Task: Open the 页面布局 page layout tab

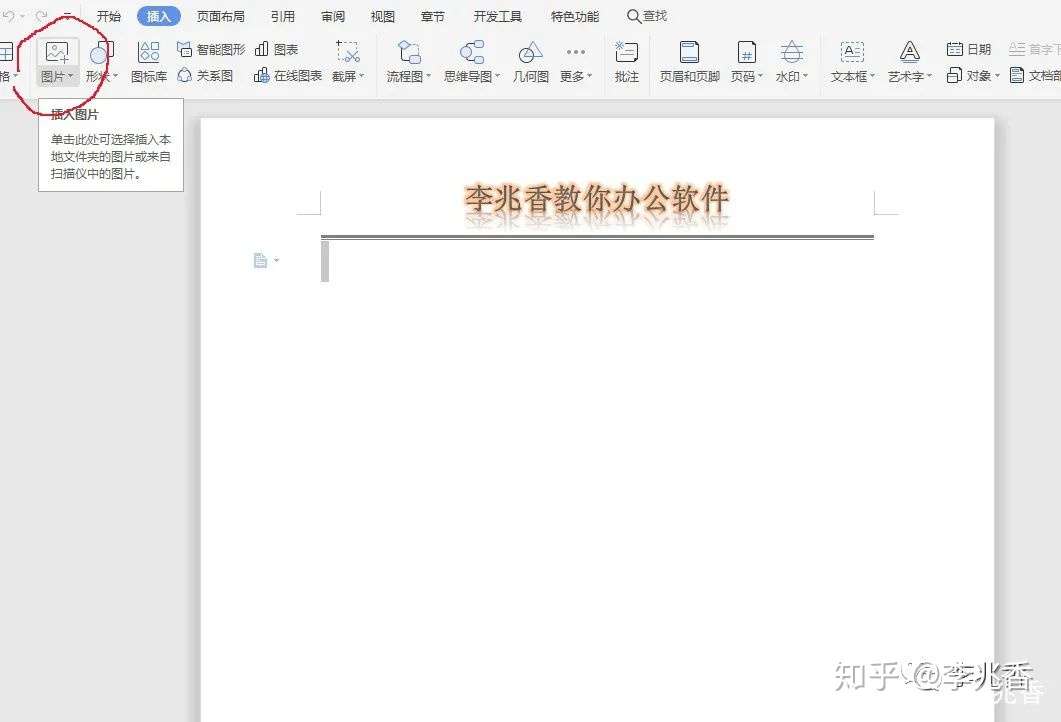Action: (221, 15)
